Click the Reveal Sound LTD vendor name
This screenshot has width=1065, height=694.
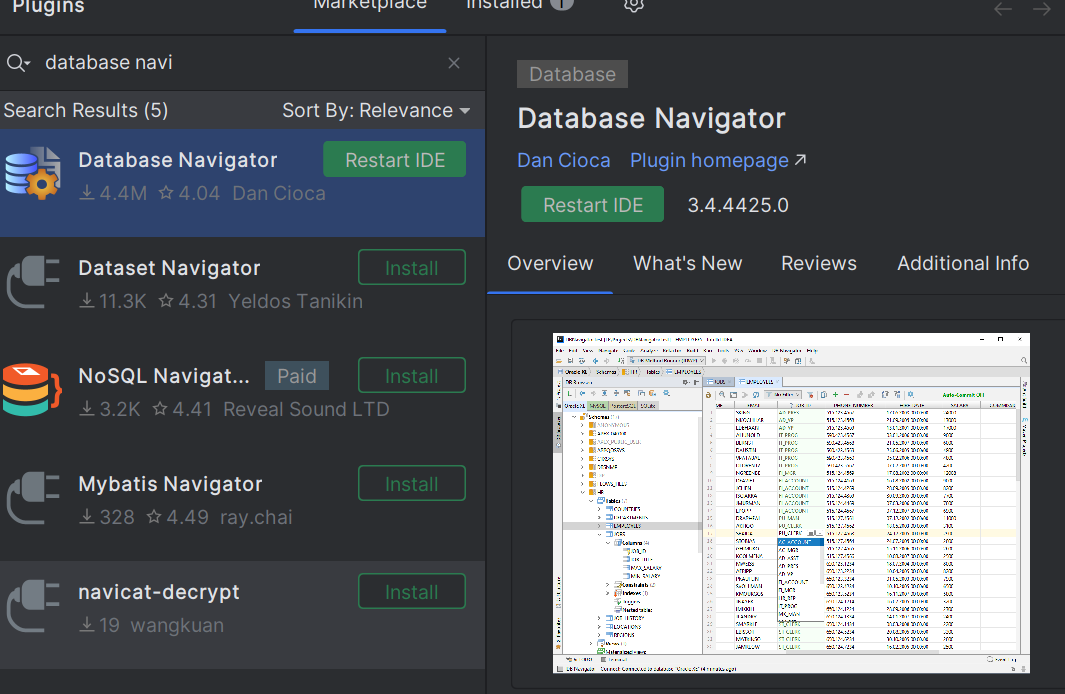click(x=306, y=409)
